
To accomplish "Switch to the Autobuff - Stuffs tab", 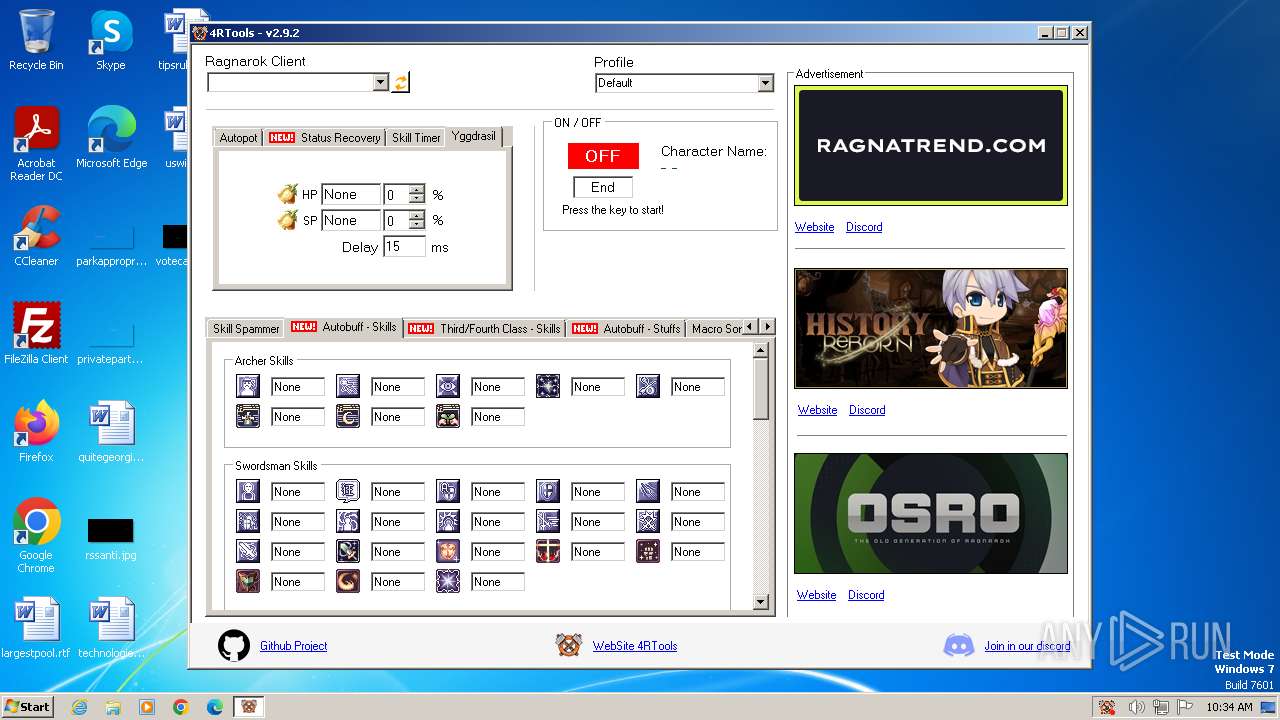I will point(626,329).
